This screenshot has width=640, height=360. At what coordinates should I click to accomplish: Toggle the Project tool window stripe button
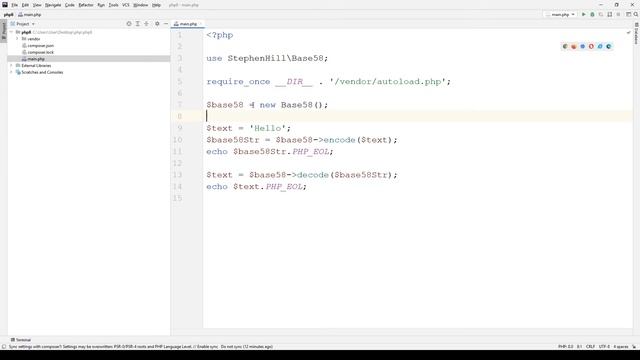point(3,31)
